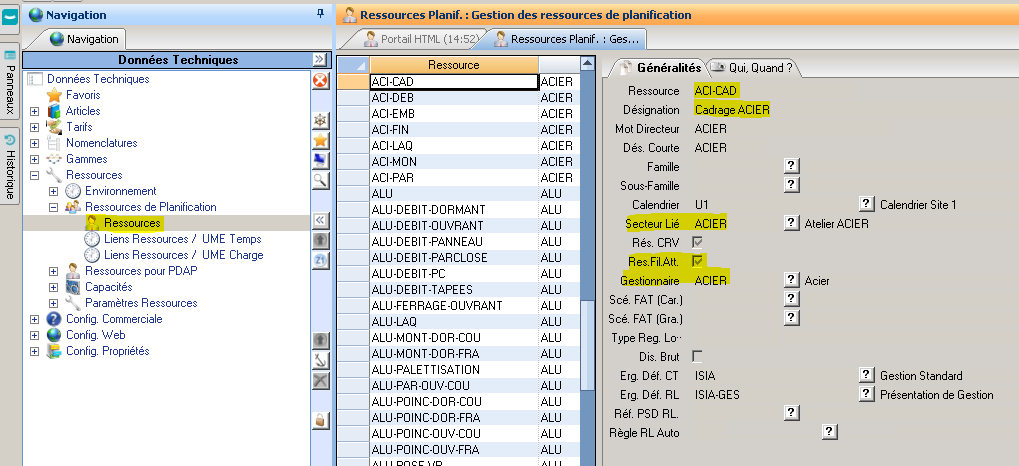Click the star favorites icon in vertical toolbar
The height and width of the screenshot is (466, 1019).
coord(320,141)
